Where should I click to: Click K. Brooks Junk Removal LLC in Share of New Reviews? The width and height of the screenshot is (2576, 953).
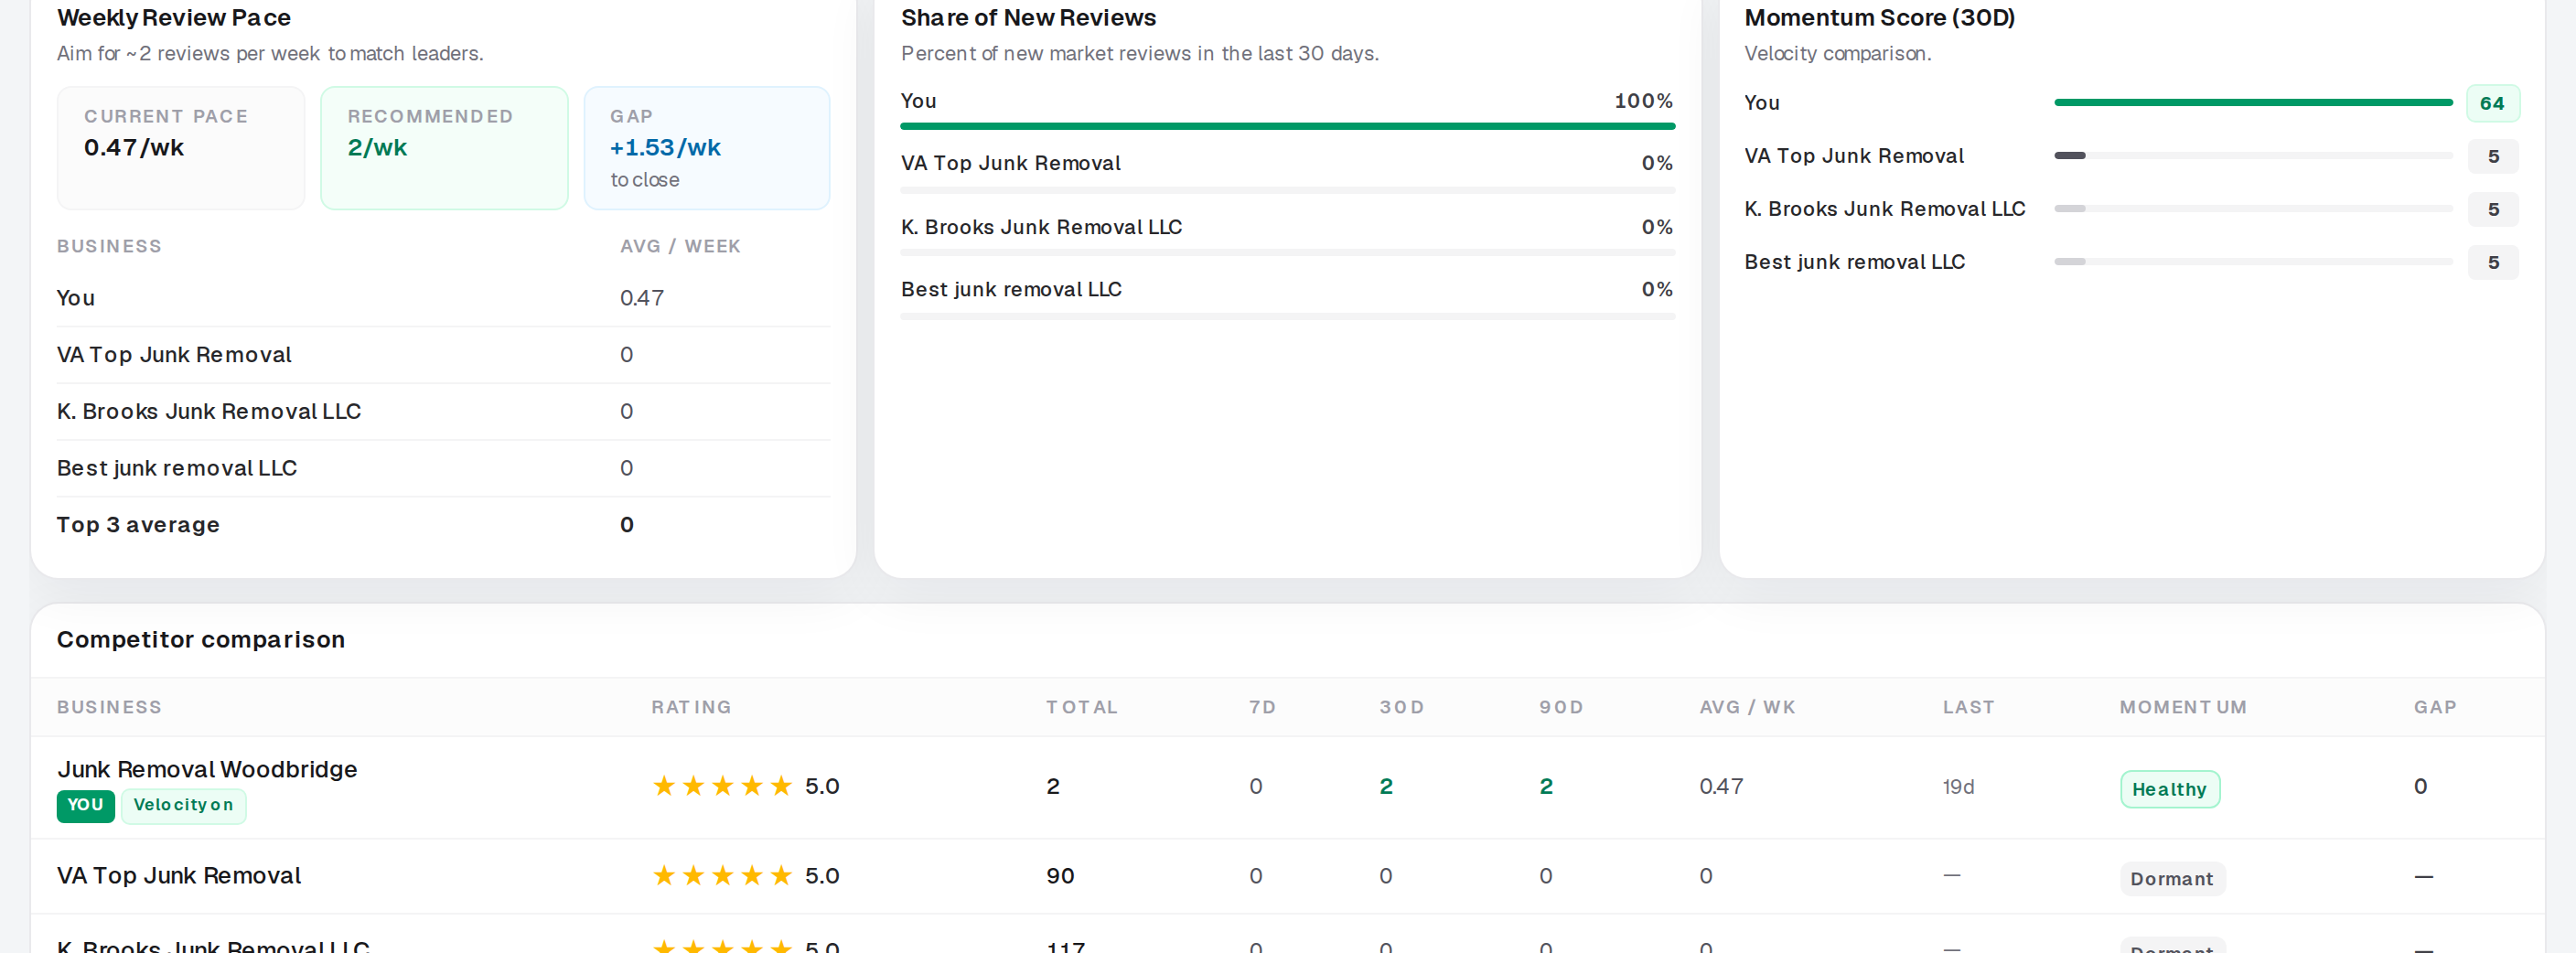coord(1042,227)
